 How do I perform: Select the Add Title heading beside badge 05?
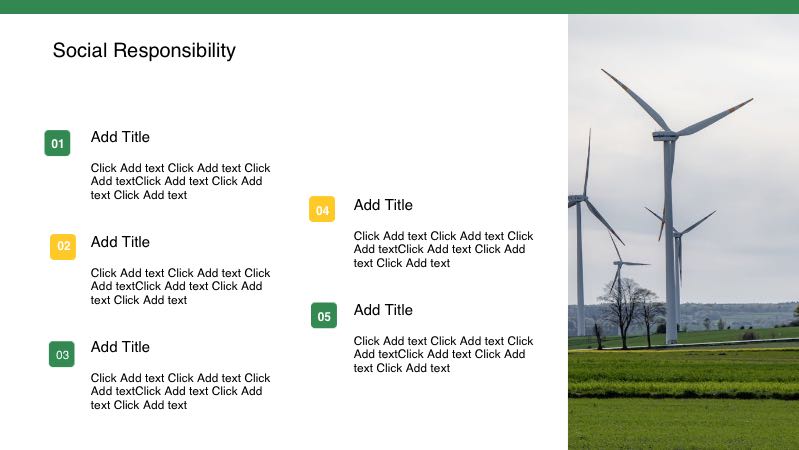(383, 310)
